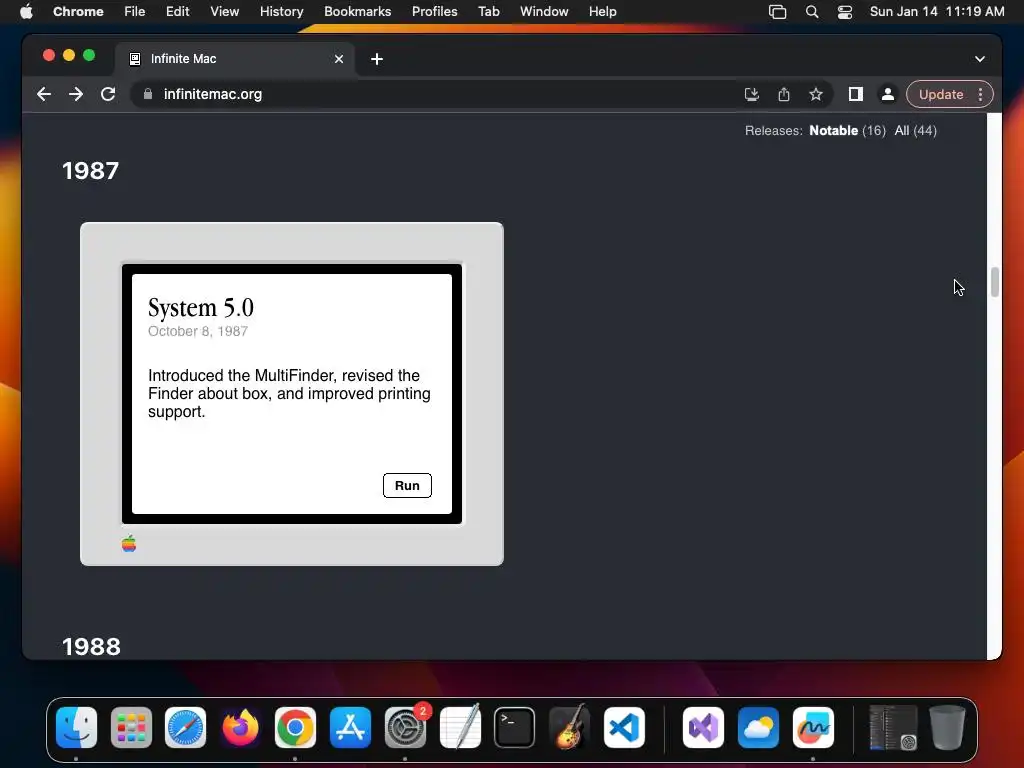Click the Stage Manager menu bar icon
This screenshot has height=768, width=1024.
777,12
